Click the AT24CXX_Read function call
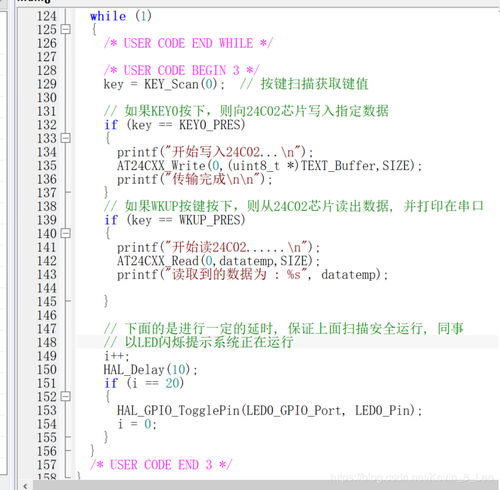The width and height of the screenshot is (500, 490). [x=158, y=261]
